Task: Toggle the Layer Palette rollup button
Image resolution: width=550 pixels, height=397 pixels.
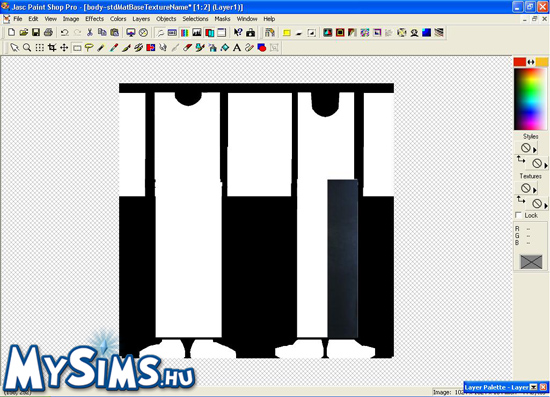Action: click(x=534, y=387)
